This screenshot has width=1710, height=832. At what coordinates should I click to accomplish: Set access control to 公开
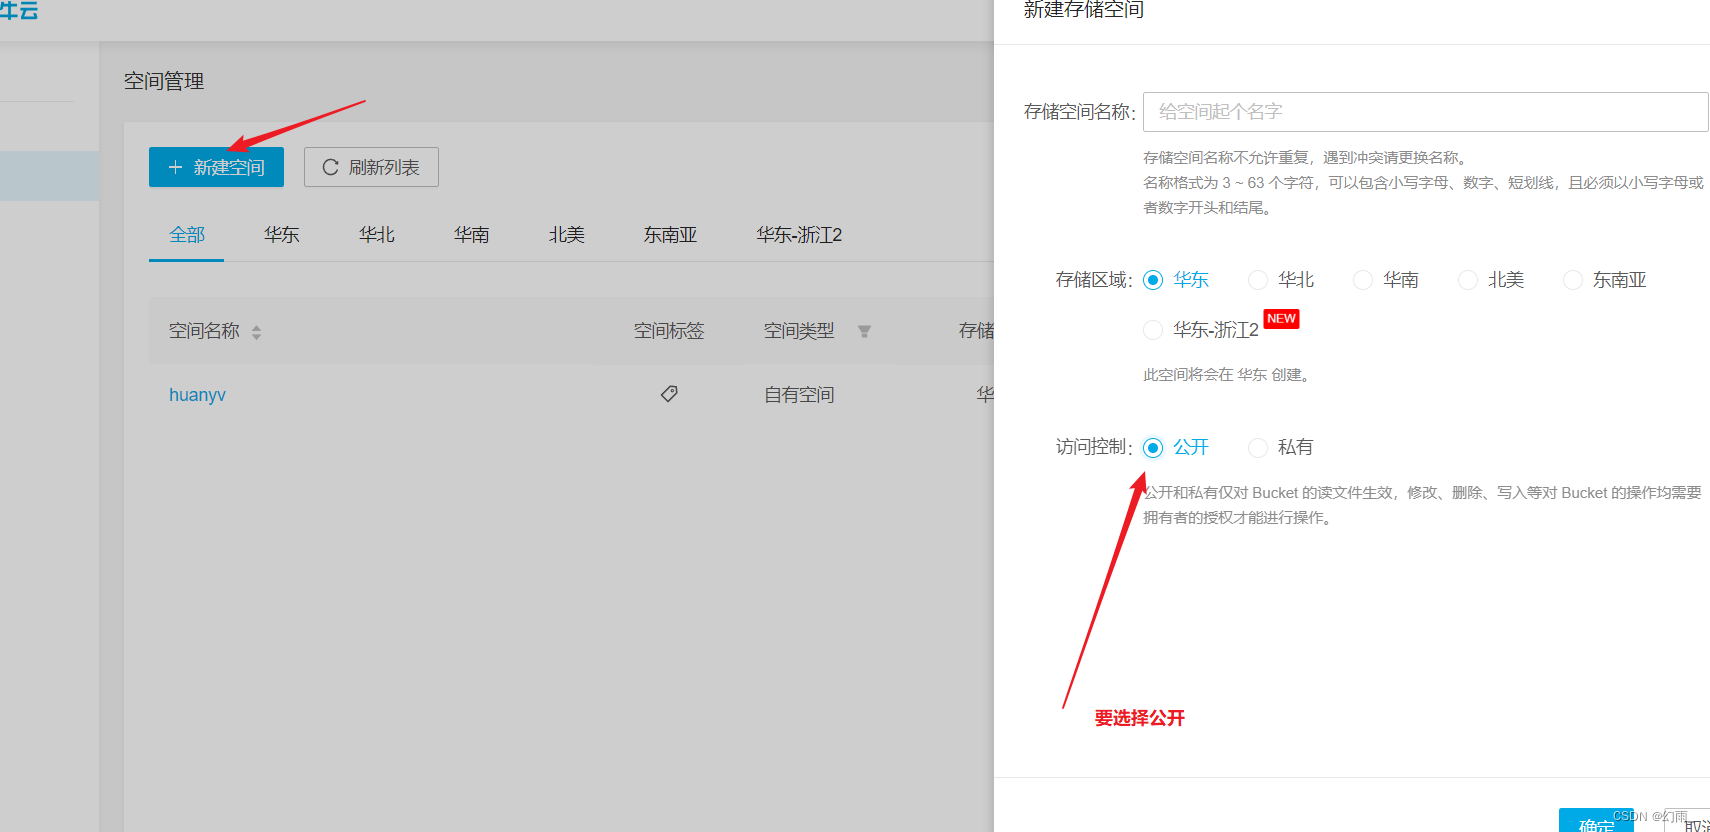click(1153, 447)
